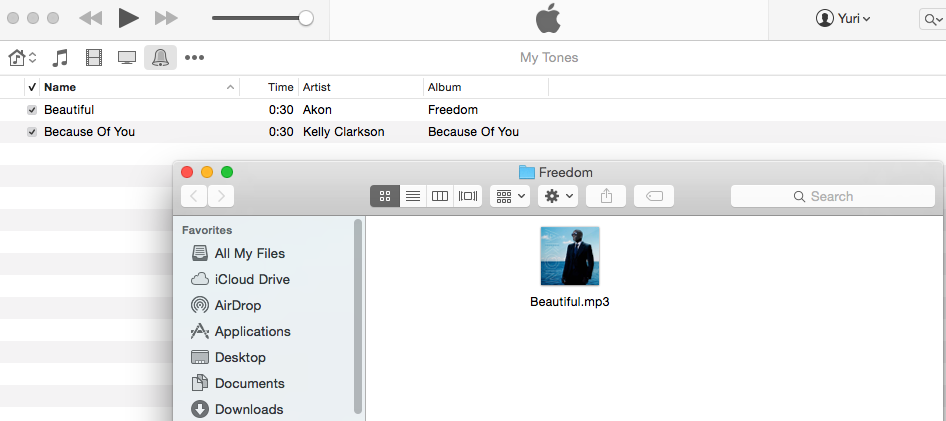Uncheck the Because Of You tone checkbox

click(x=32, y=131)
